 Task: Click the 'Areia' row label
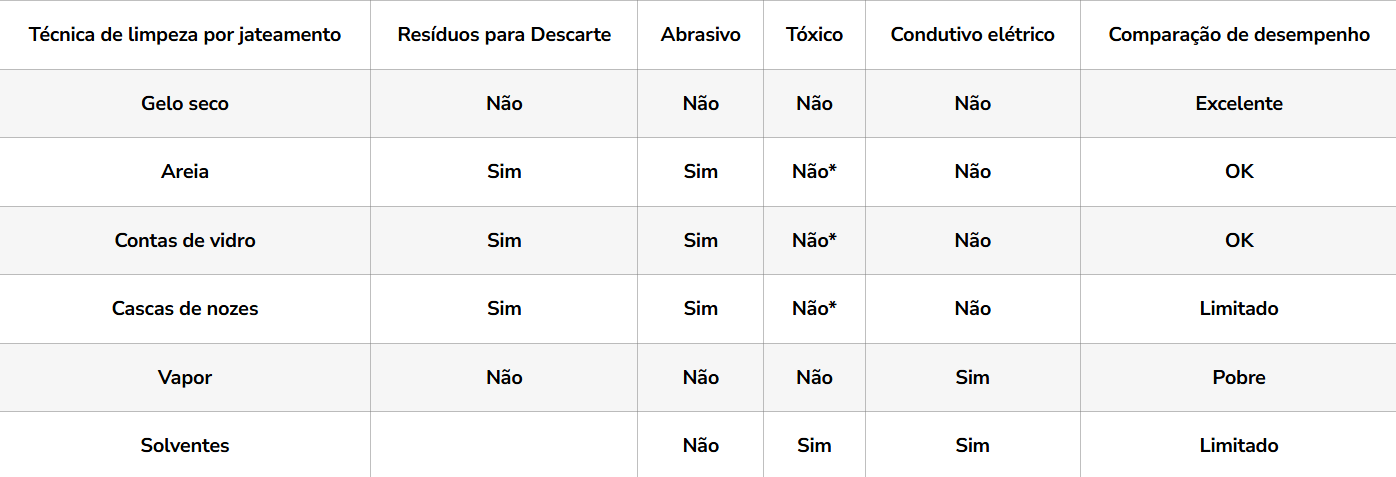(185, 172)
